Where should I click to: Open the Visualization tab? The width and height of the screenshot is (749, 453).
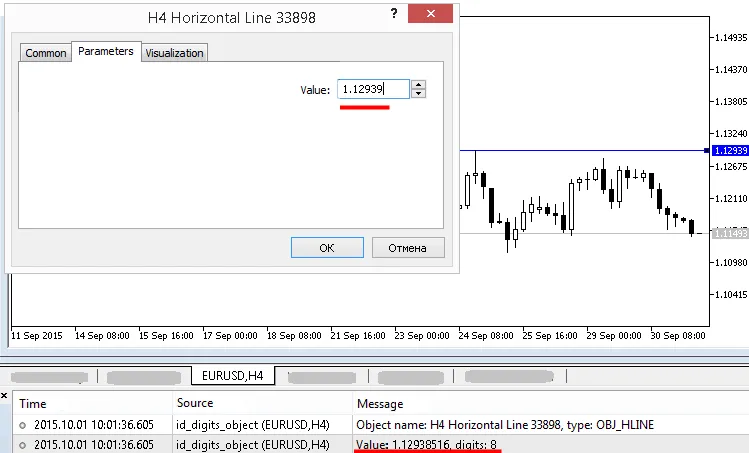tap(174, 53)
